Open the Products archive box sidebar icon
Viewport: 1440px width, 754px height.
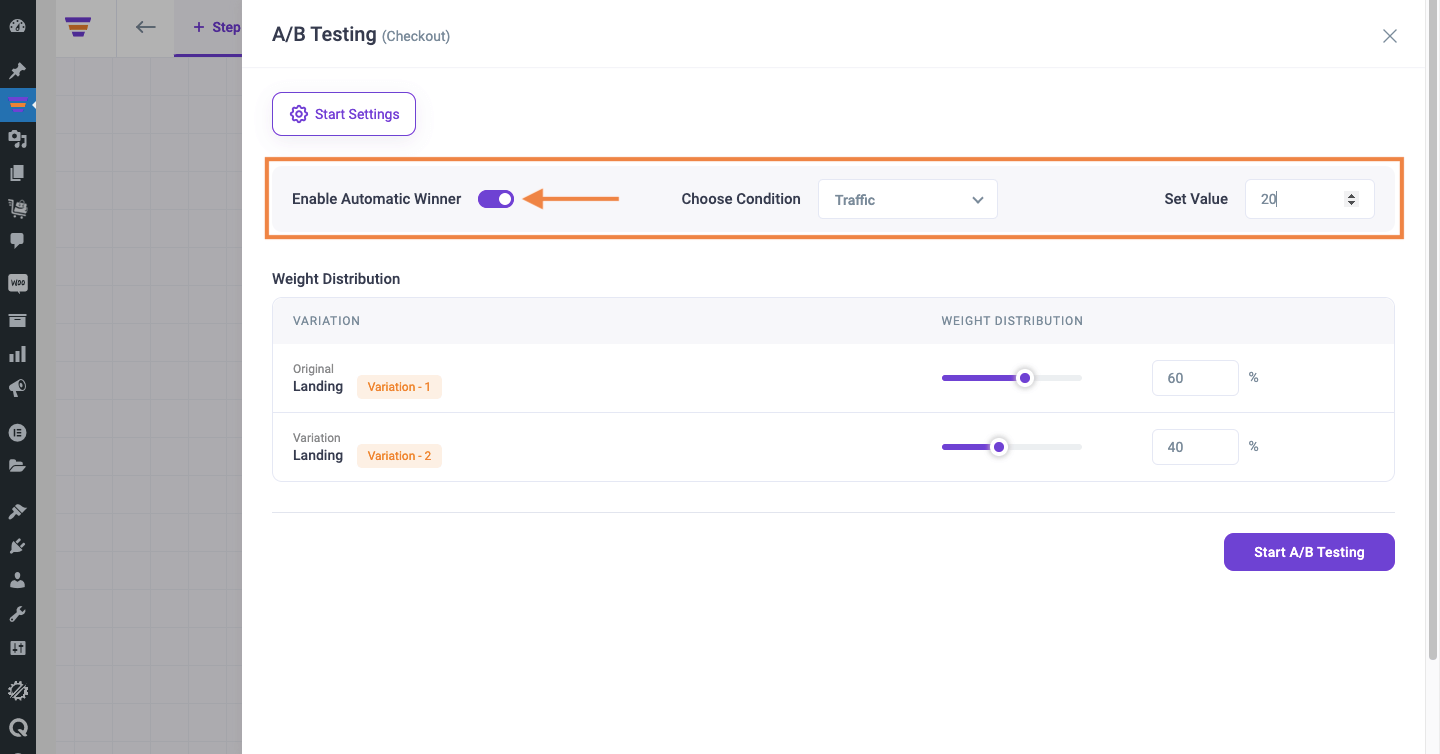point(17,320)
